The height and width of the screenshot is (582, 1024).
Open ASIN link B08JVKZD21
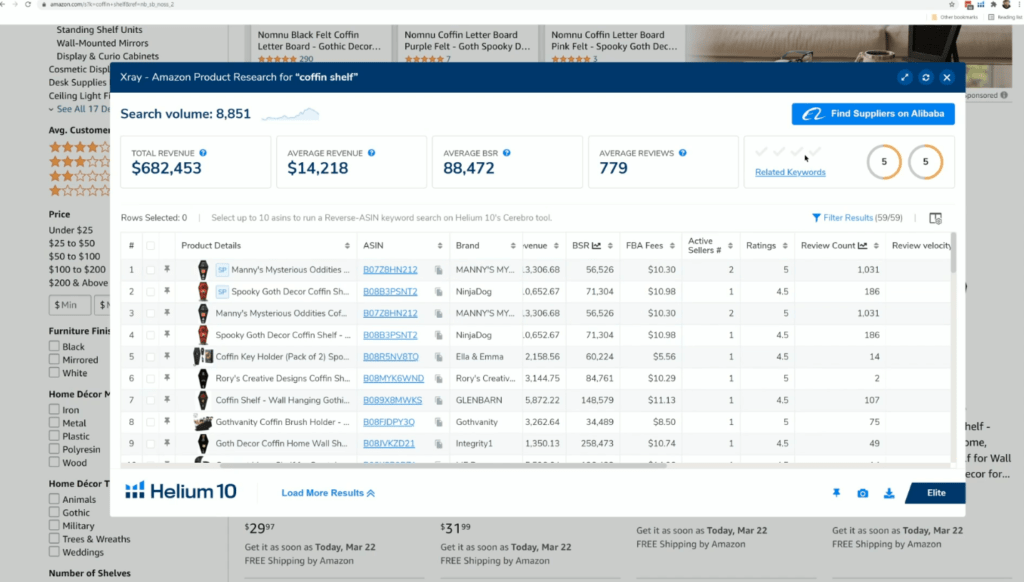(x=389, y=444)
